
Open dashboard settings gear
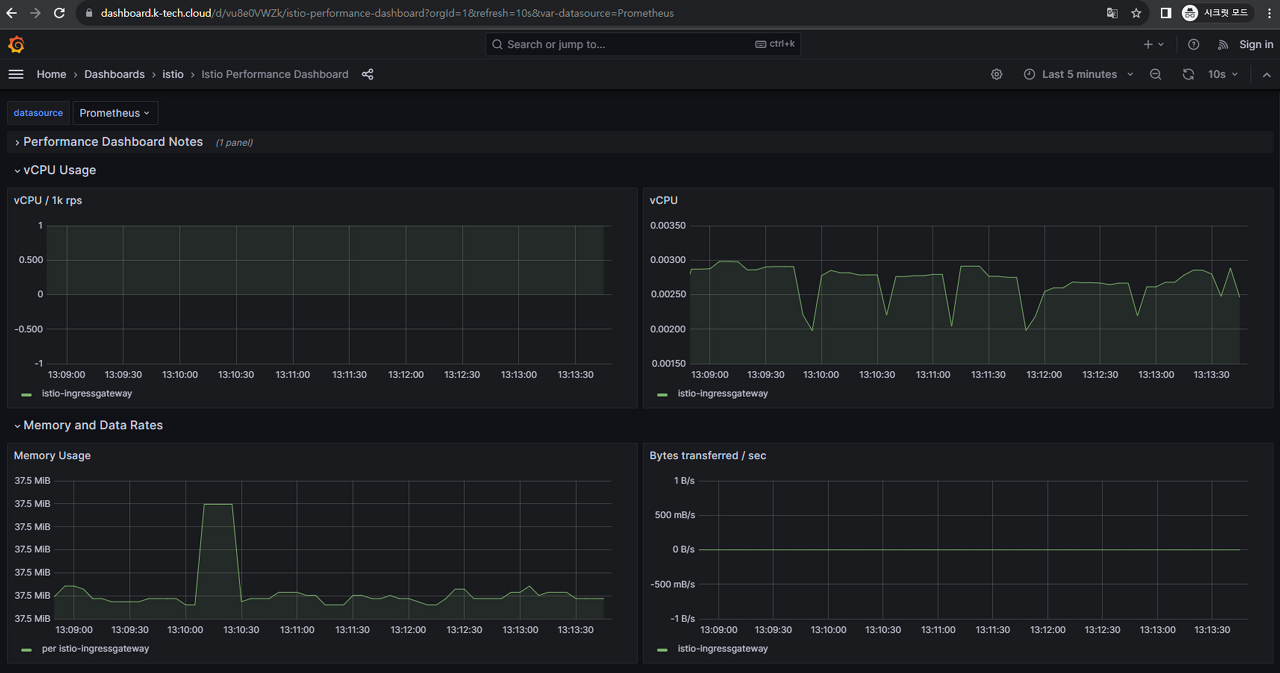(996, 74)
